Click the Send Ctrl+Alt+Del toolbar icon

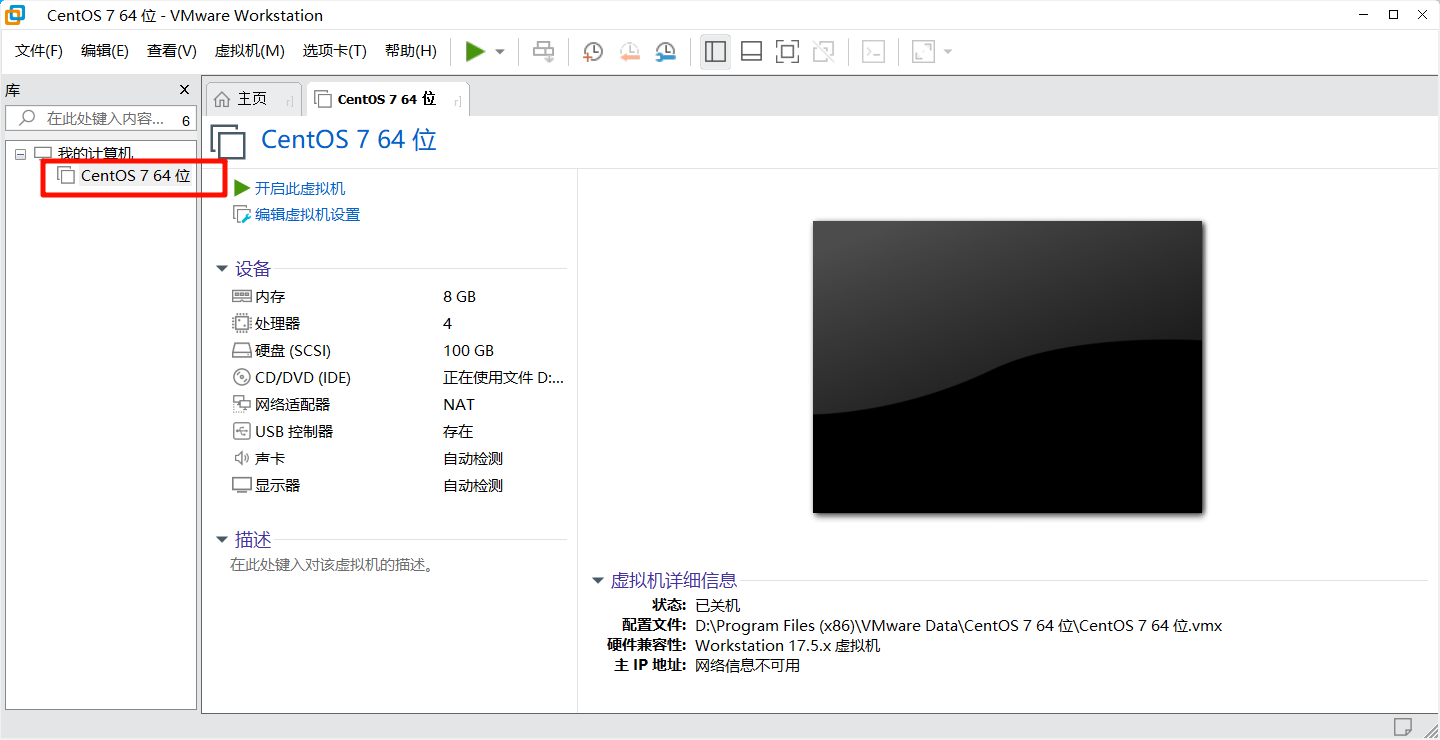(x=543, y=51)
